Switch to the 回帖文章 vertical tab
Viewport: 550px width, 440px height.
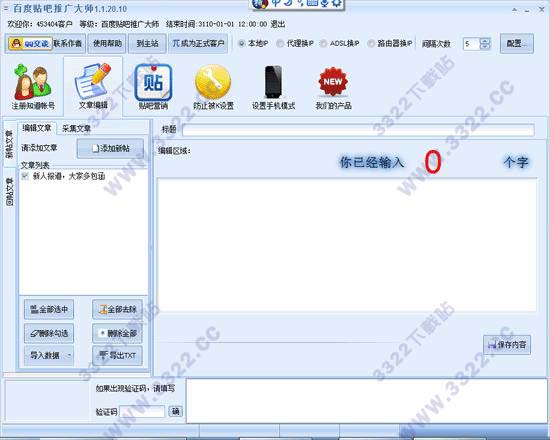(x=9, y=192)
